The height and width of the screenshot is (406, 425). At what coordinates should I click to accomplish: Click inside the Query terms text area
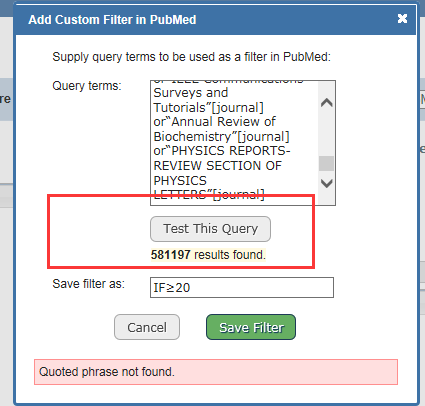tap(235, 143)
